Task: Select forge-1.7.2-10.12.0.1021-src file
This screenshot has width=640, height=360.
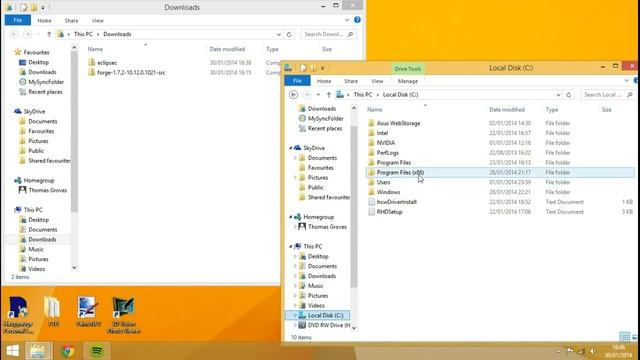Action: [131, 72]
